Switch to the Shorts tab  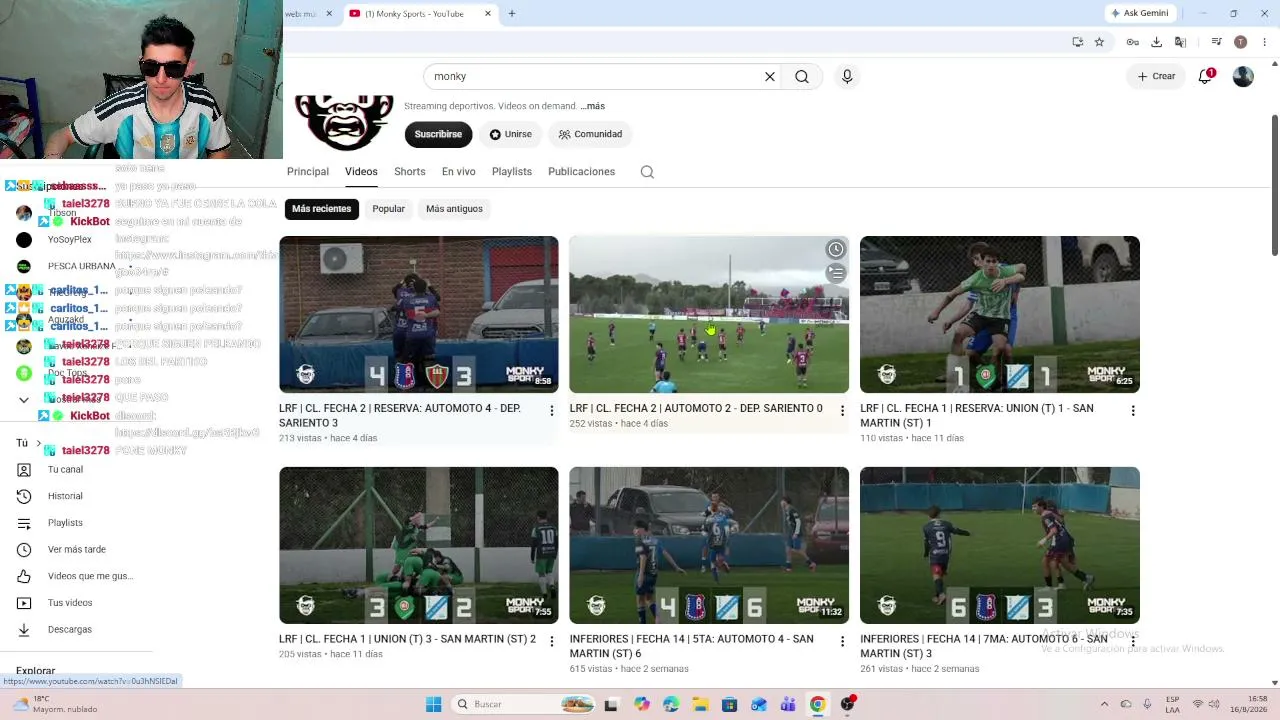point(410,172)
